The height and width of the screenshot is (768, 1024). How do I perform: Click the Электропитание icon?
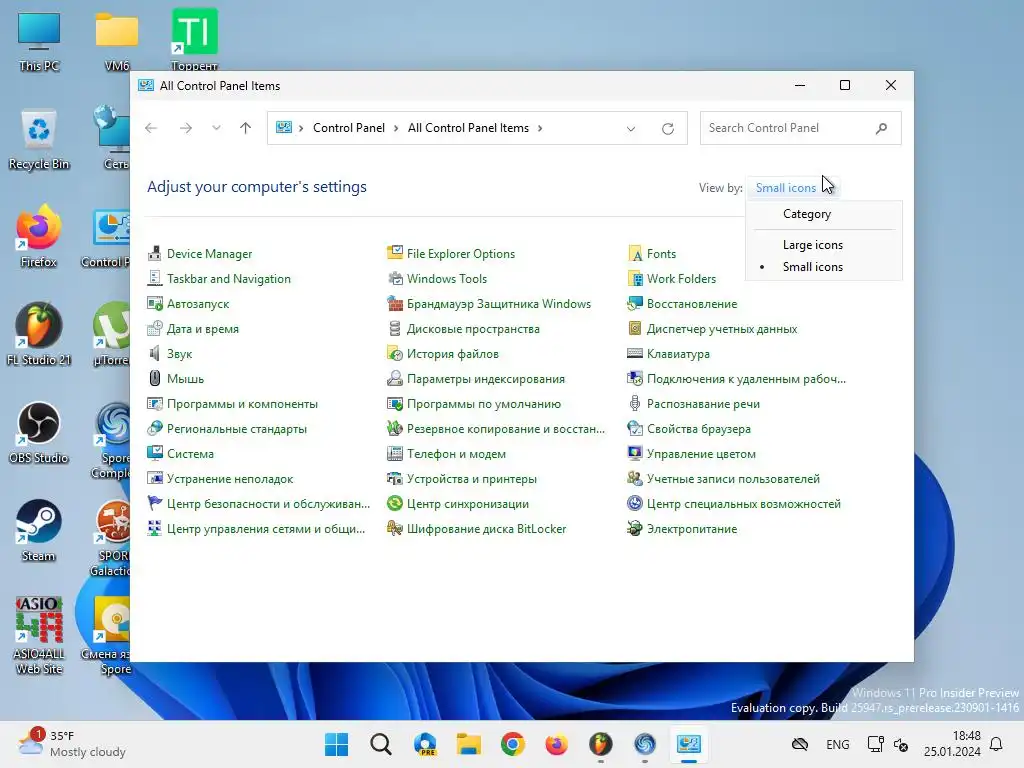(x=634, y=528)
